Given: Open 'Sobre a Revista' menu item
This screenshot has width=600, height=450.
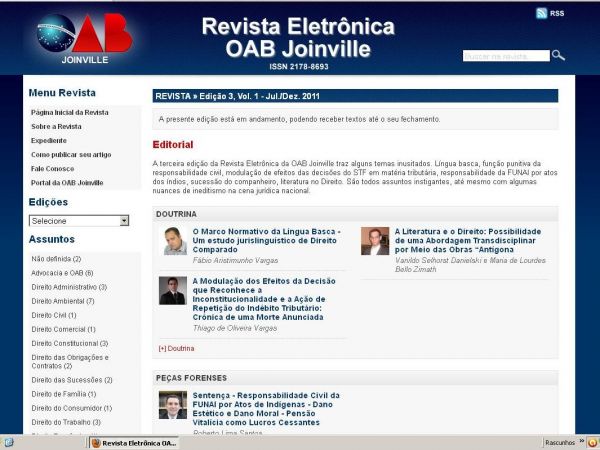Looking at the screenshot, I should coord(56,127).
